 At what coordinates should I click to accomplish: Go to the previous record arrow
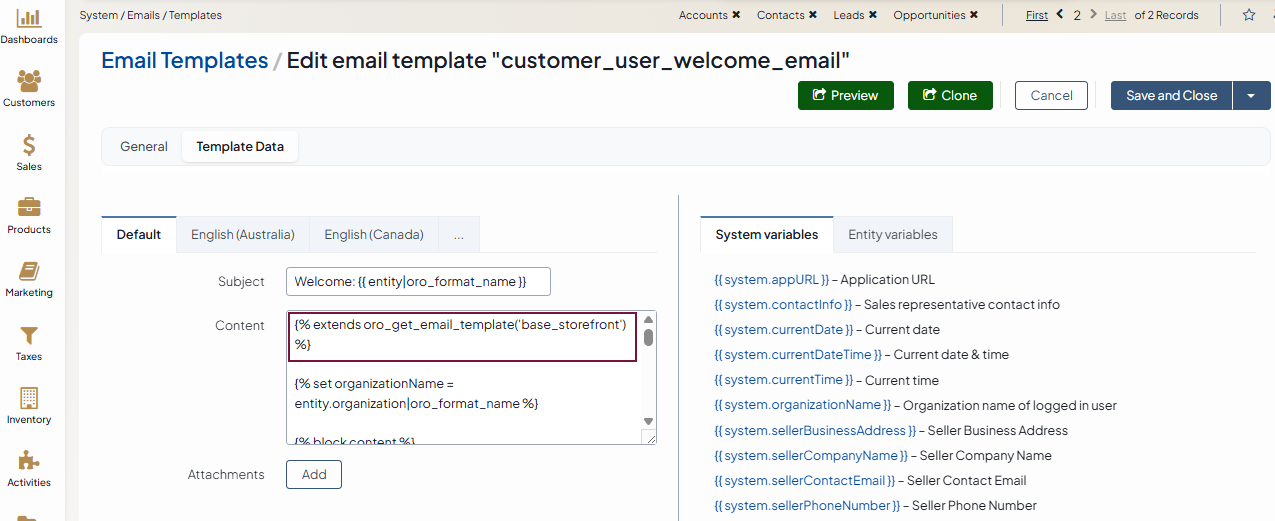1060,15
